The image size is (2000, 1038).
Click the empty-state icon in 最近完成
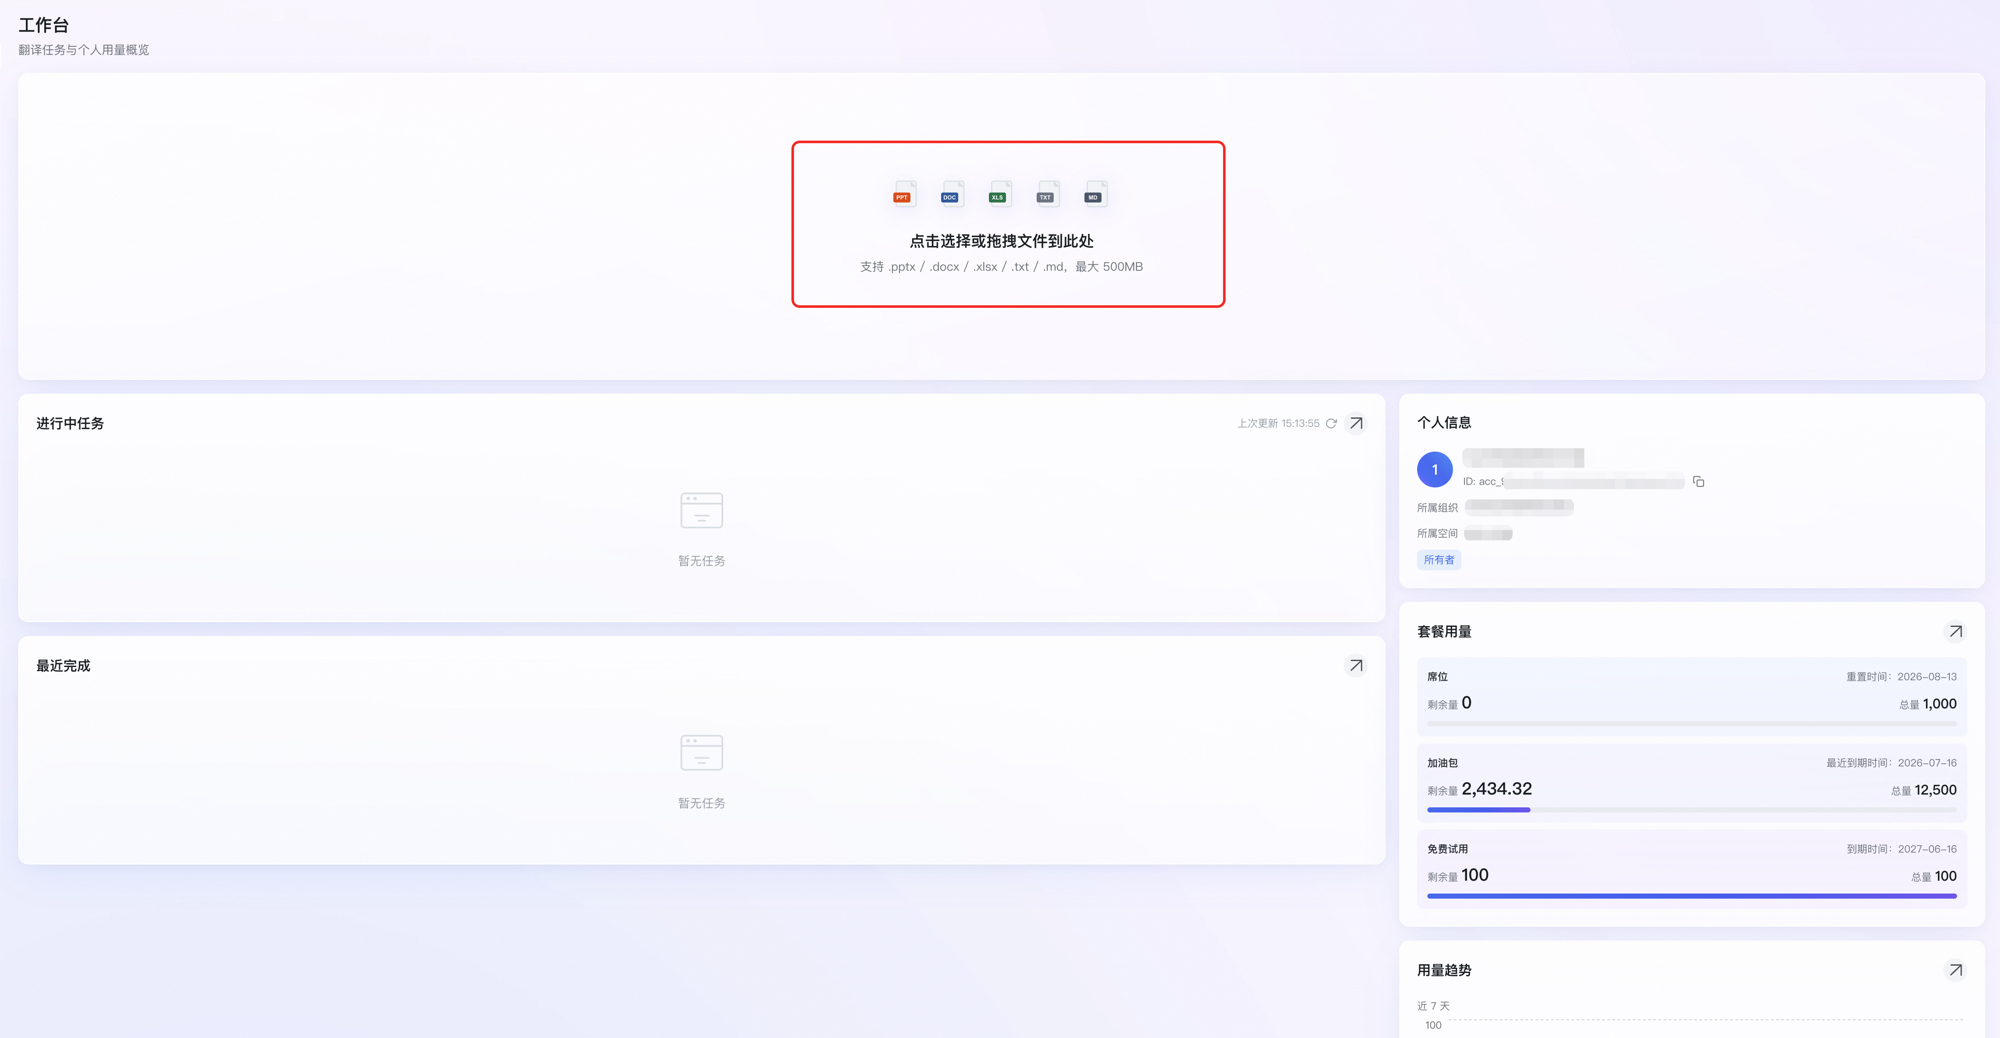(702, 752)
